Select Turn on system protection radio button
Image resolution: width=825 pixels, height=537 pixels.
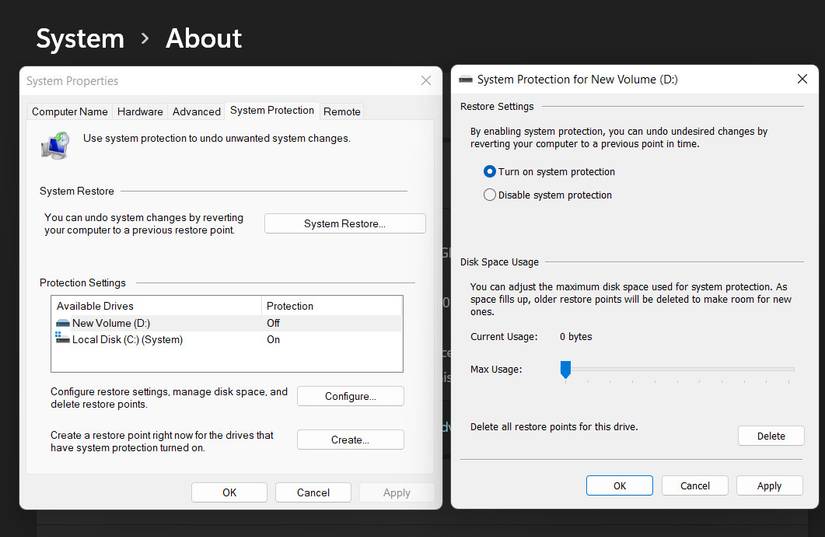[490, 172]
